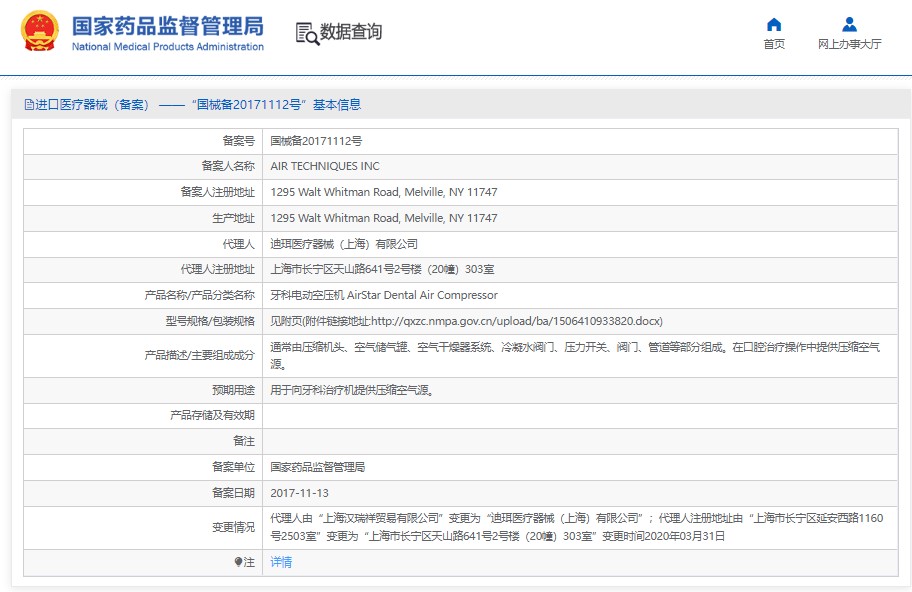Open 网上办事大厅 user icon

click(x=849, y=24)
